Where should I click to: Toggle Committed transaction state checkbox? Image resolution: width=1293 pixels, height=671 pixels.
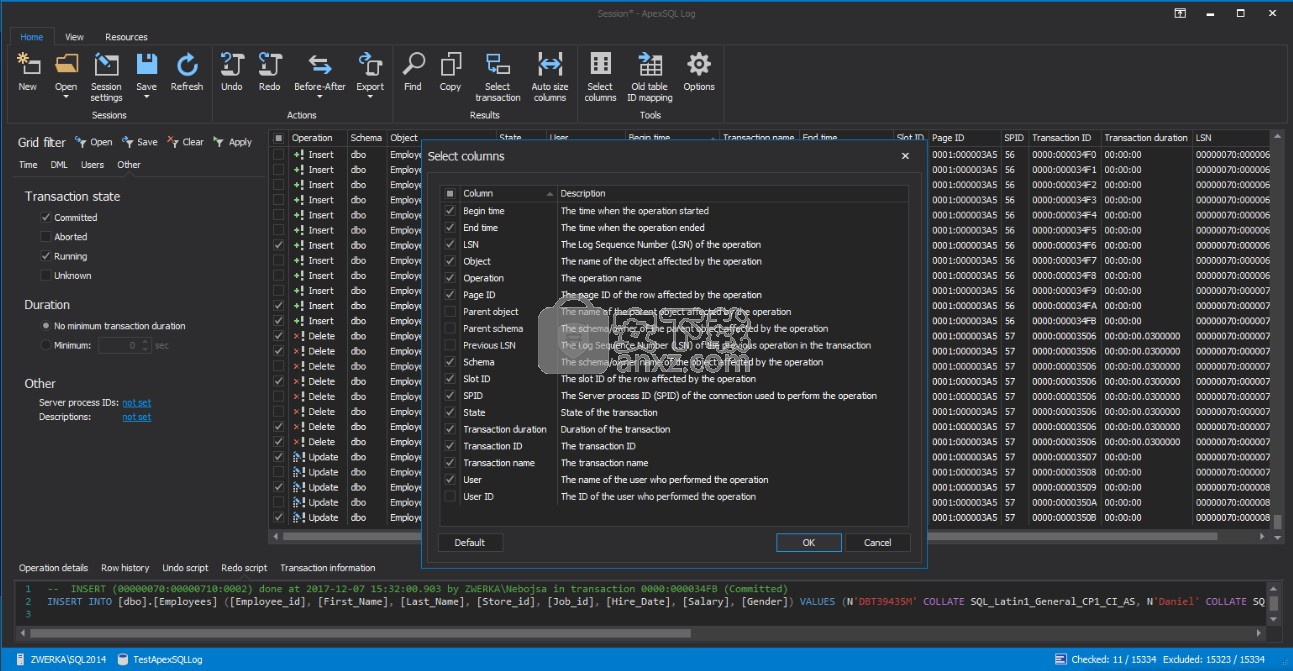(x=45, y=217)
